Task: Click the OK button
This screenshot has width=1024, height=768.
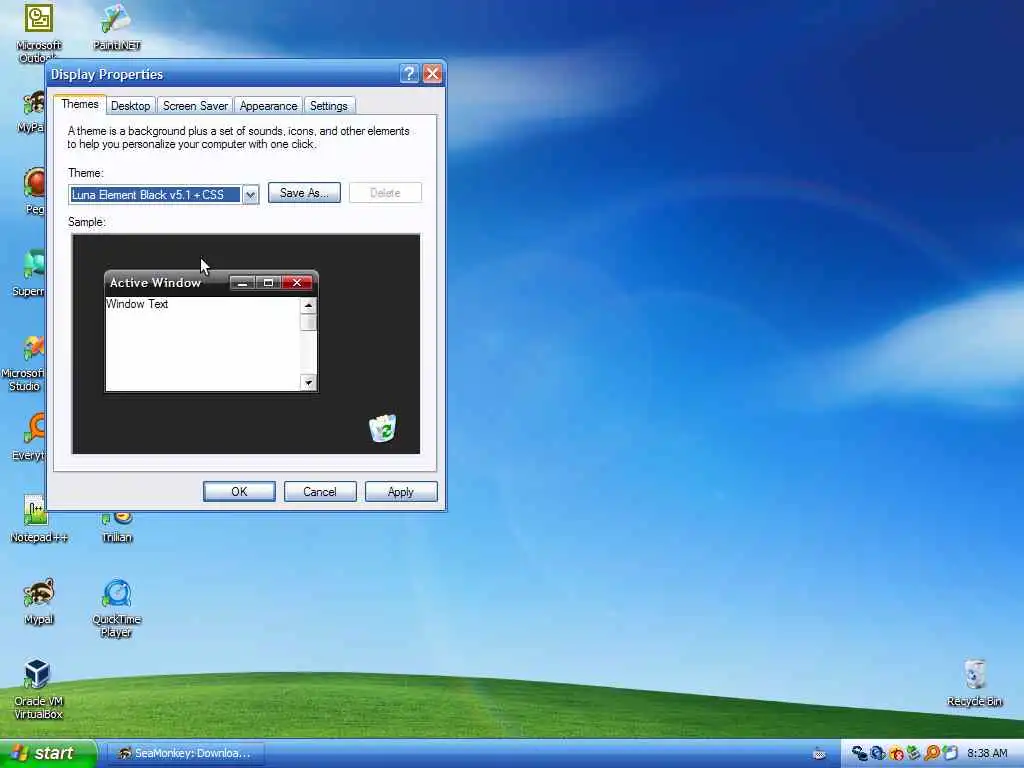Action: coord(239,492)
